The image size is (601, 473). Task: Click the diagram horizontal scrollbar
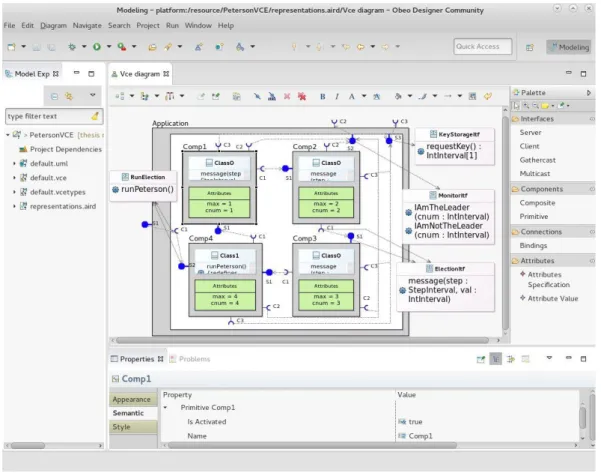(x=302, y=340)
